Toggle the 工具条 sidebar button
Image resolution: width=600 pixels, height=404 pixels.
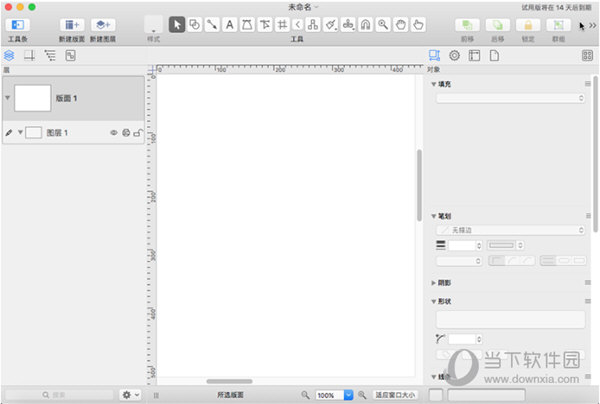pos(17,24)
